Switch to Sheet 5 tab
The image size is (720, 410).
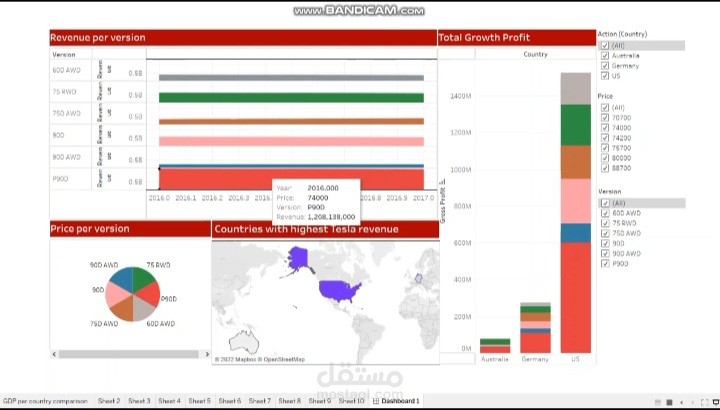(199, 401)
